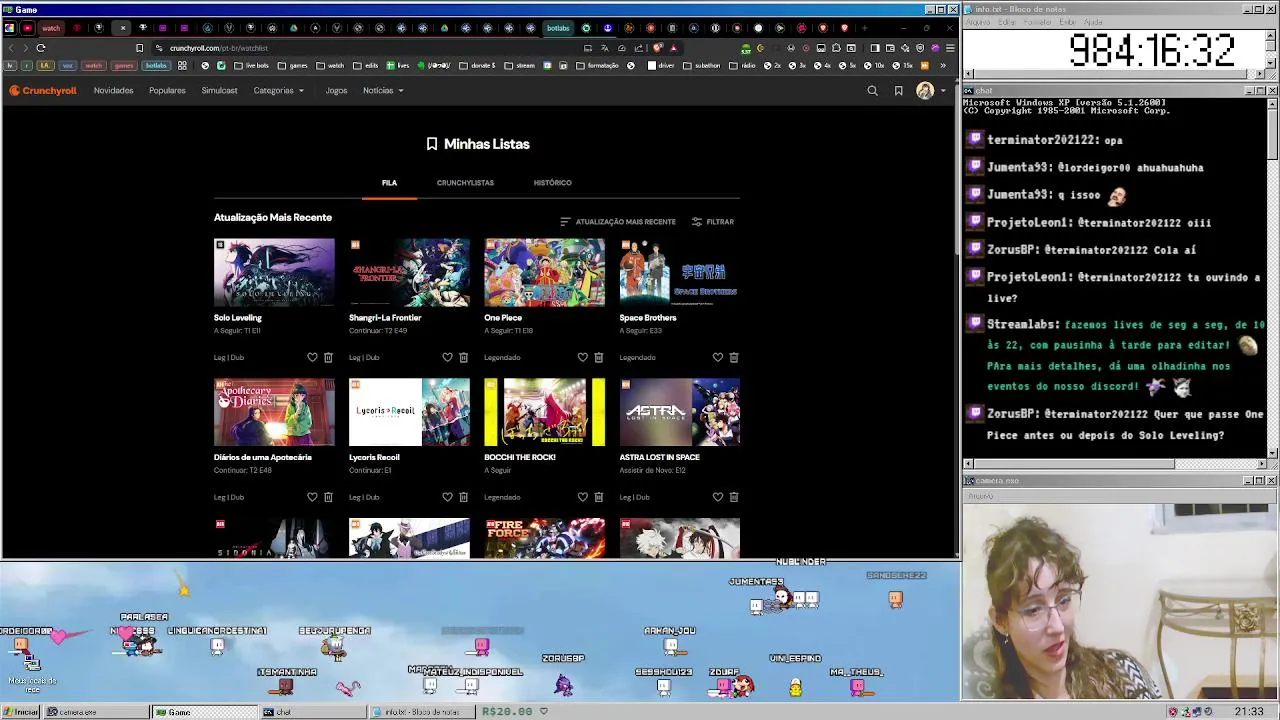Viewport: 1280px width, 720px height.
Task: Open the live bots bookmark folder
Action: (252, 66)
